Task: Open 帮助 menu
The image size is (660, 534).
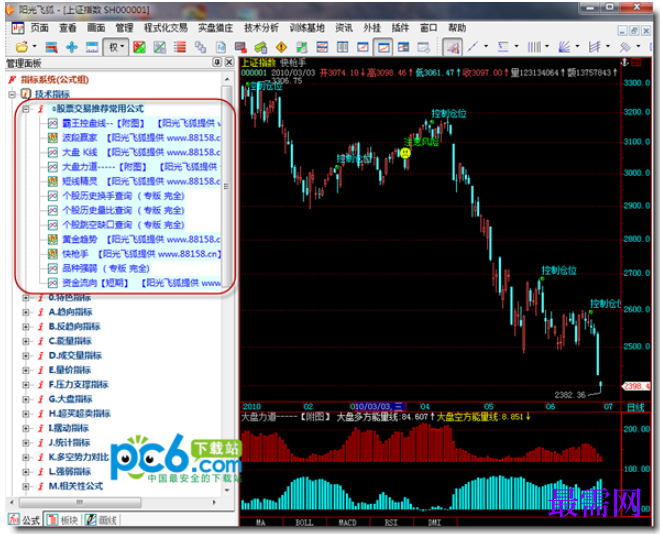Action: pyautogui.click(x=457, y=28)
